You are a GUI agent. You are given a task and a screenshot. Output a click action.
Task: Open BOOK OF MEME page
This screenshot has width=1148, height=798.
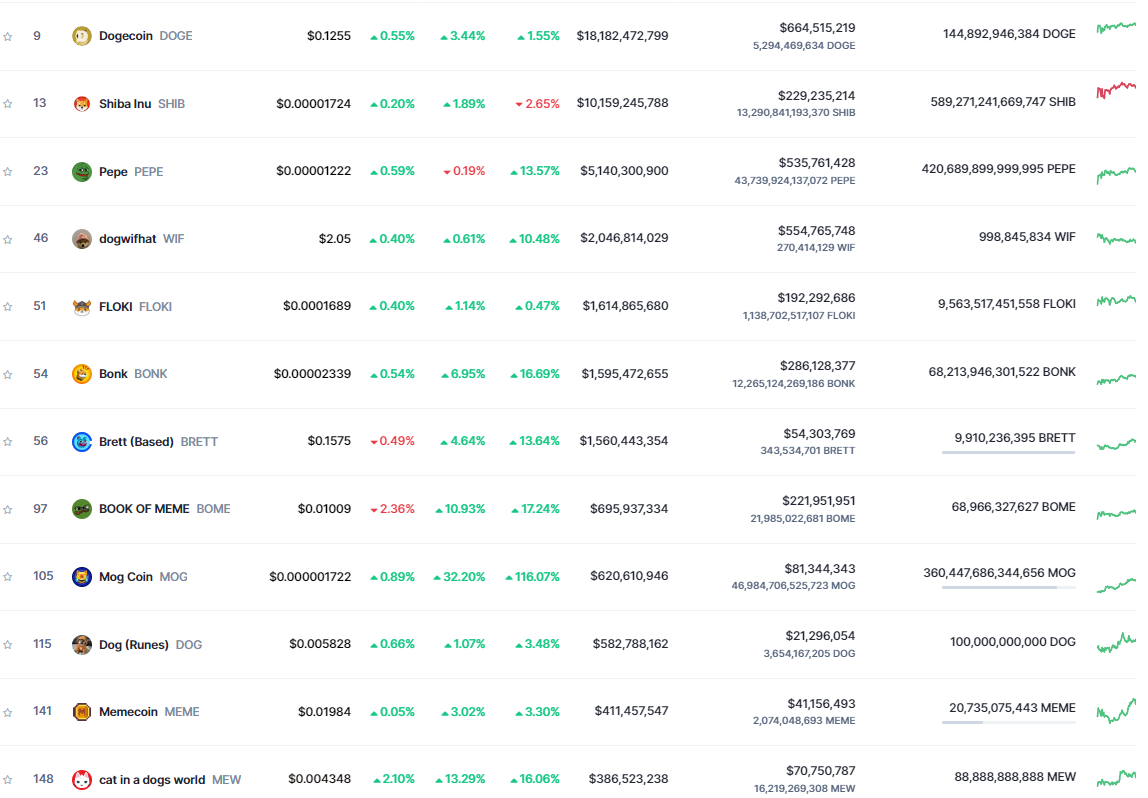tap(144, 509)
